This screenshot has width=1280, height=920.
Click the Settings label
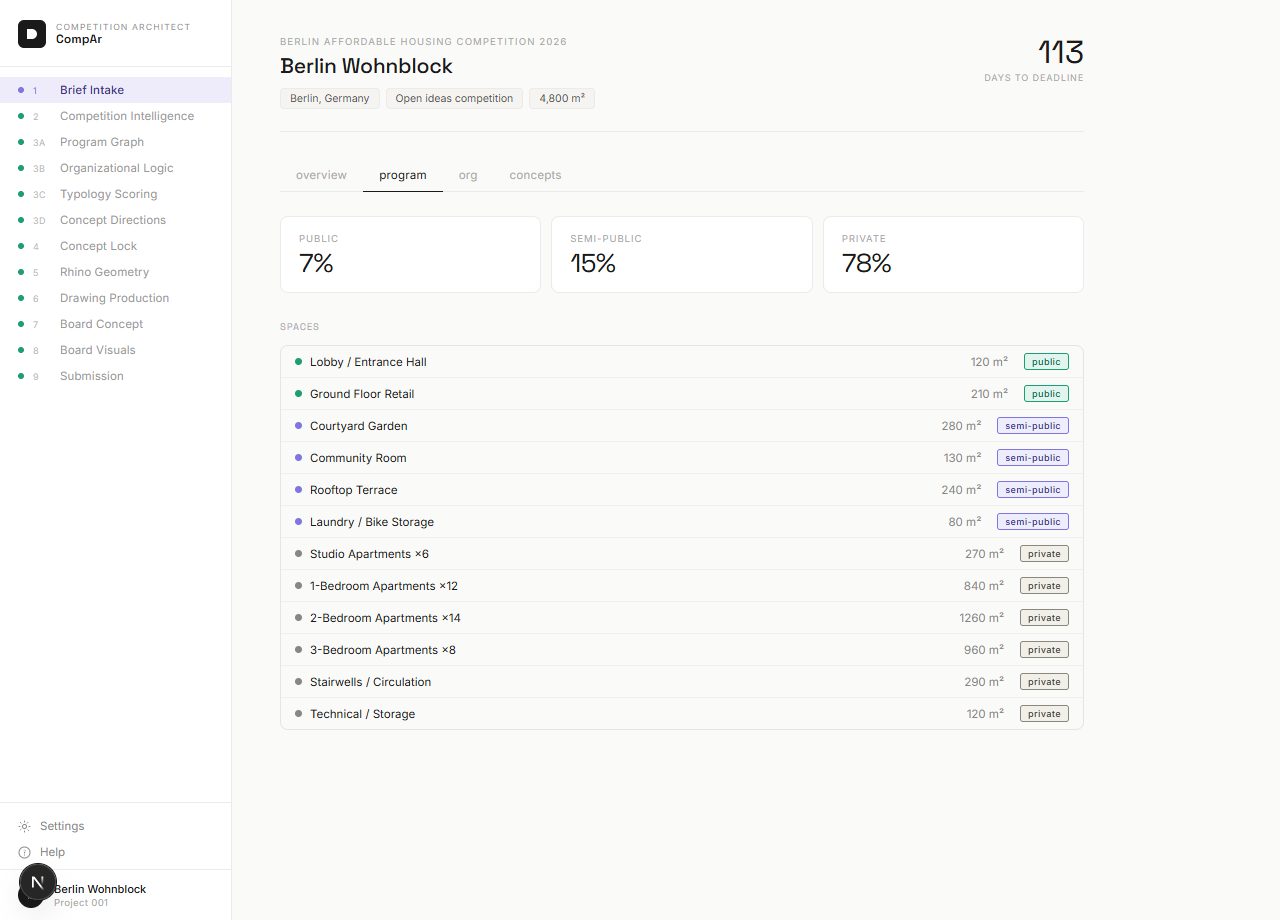pyautogui.click(x=62, y=826)
